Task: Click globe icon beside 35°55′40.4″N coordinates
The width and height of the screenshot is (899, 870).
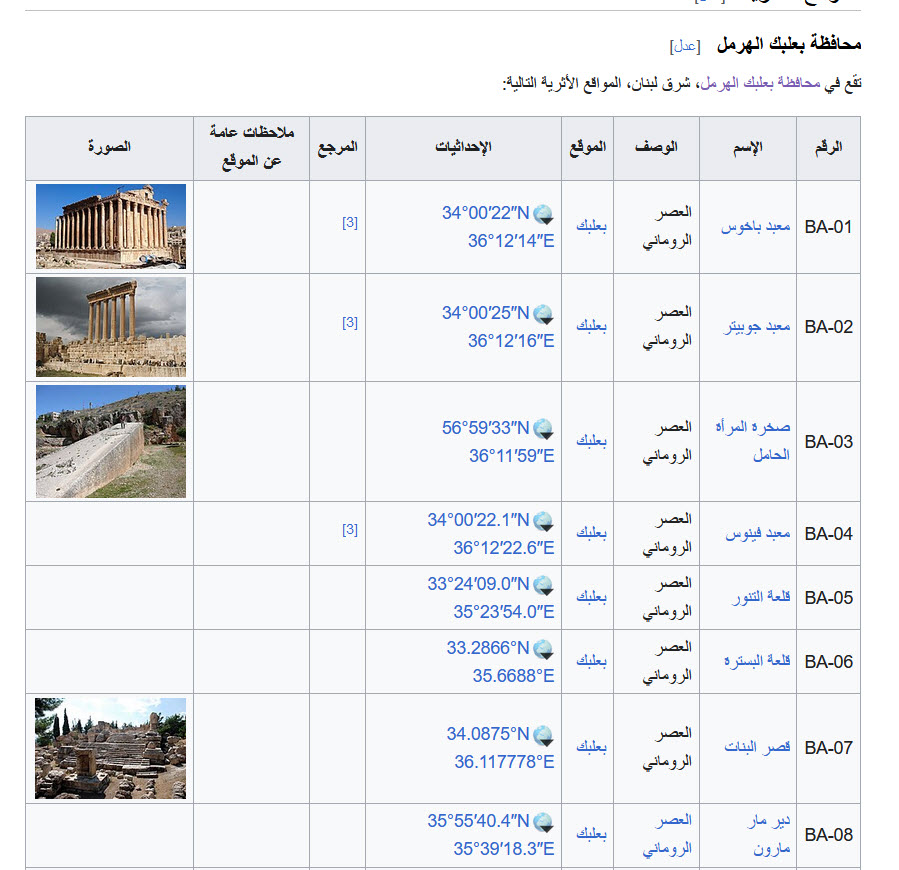Action: point(543,822)
